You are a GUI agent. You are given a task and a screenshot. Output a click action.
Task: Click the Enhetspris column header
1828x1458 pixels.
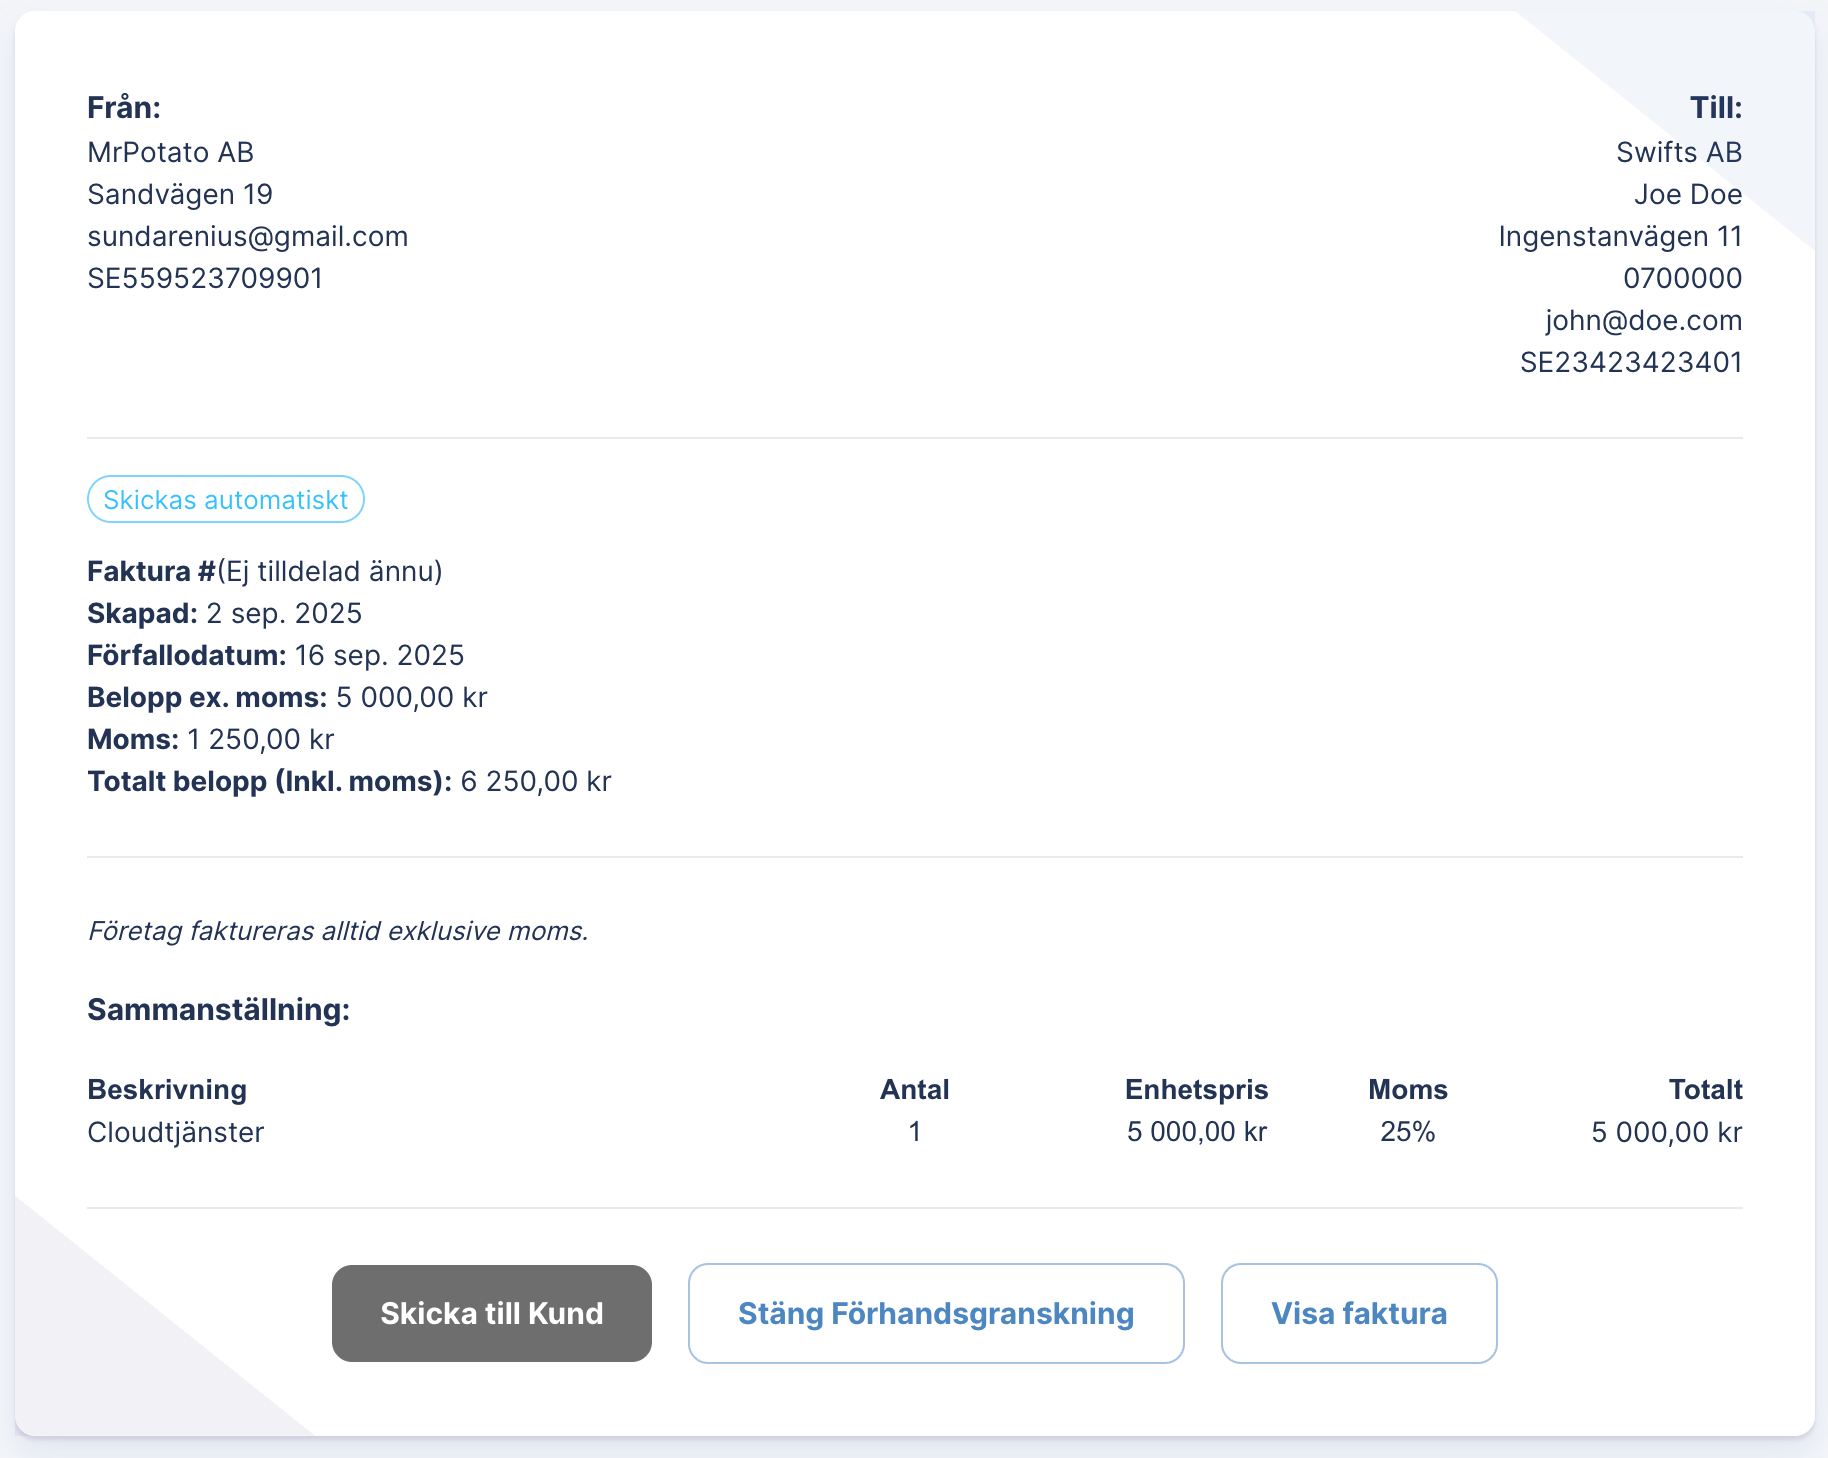[1196, 1090]
